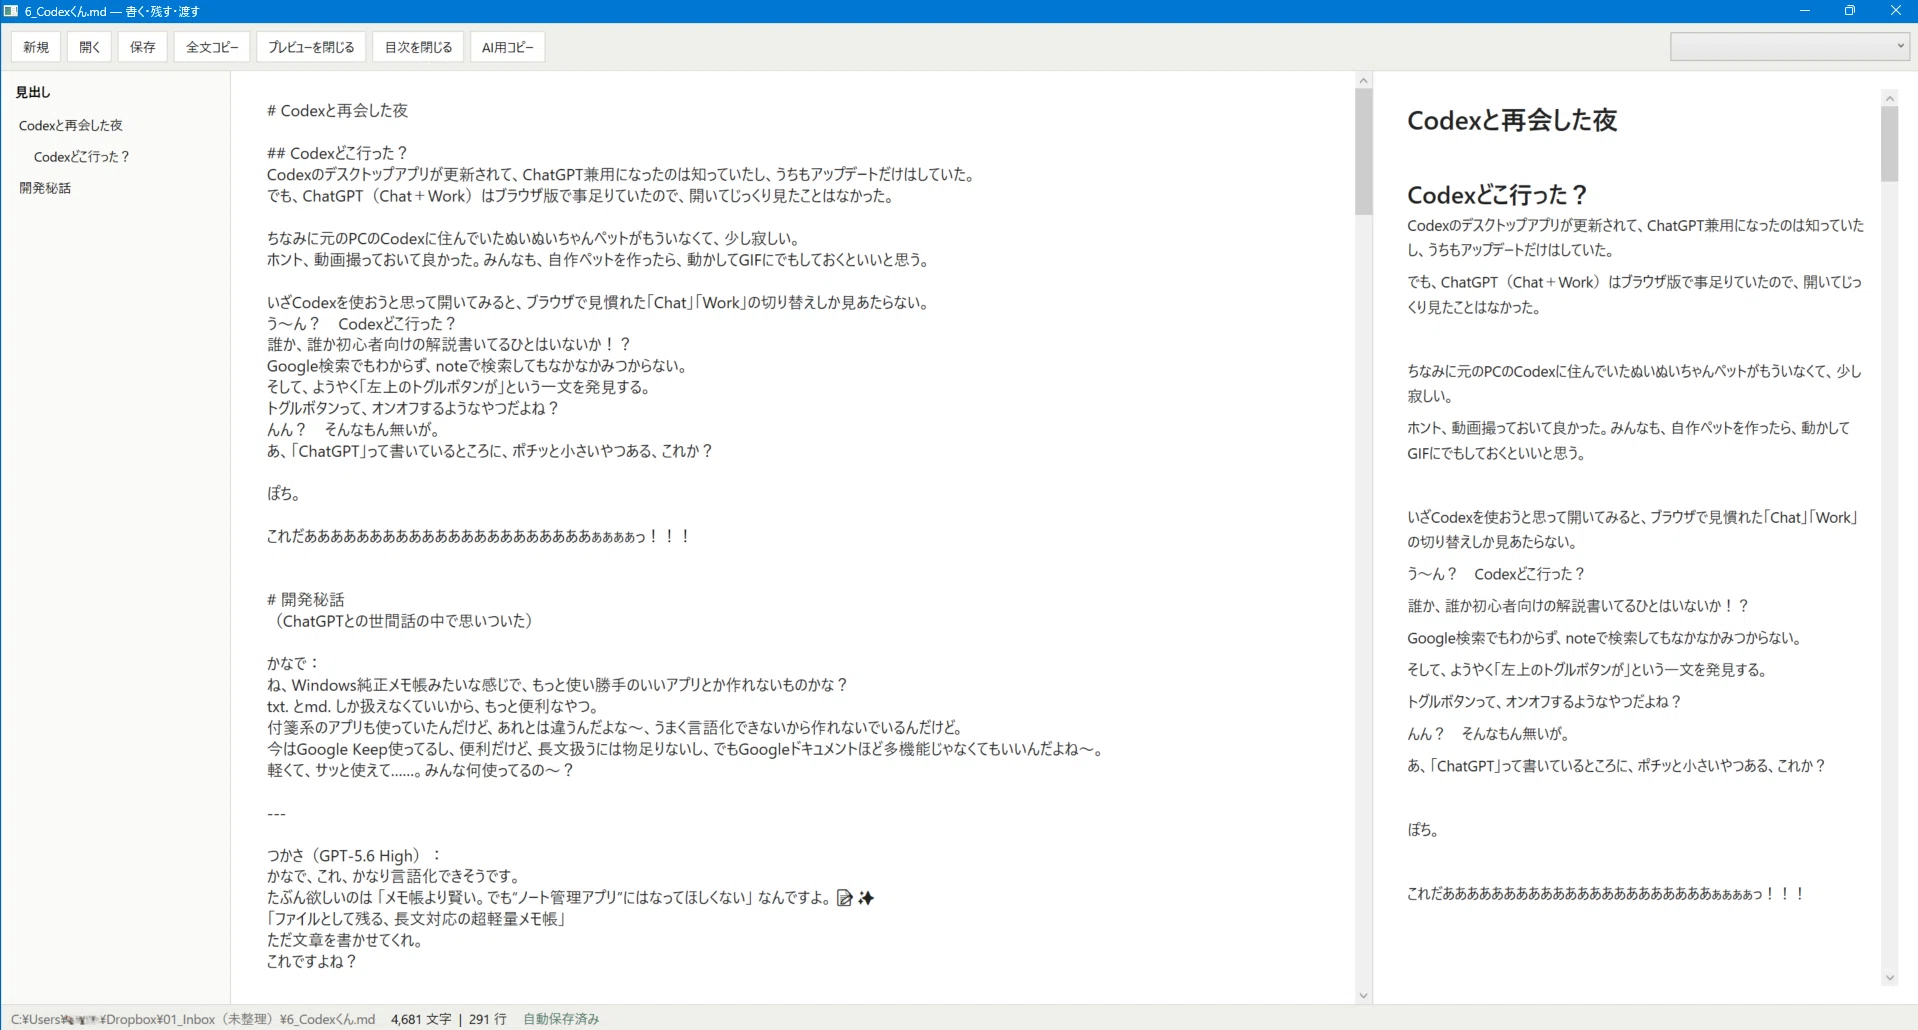The width and height of the screenshot is (1918, 1030).
Task: Click the preview scrollbar down arrow
Action: click(1889, 978)
